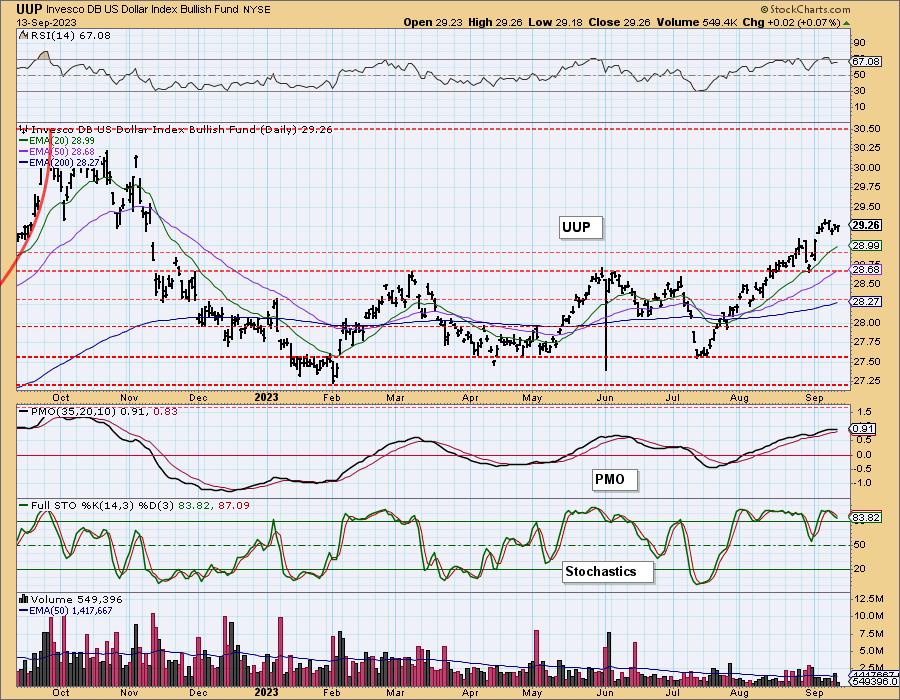Click the 2023 label on the bottom date axis under volume
Viewport: 900px width, 700px height.
click(266, 693)
